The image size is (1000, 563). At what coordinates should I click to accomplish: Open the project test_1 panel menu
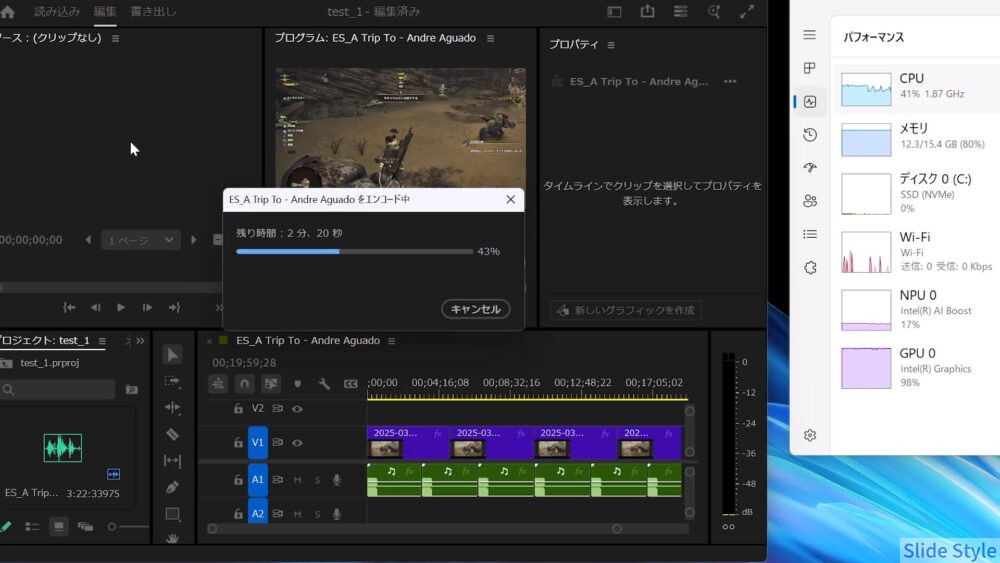coord(102,341)
